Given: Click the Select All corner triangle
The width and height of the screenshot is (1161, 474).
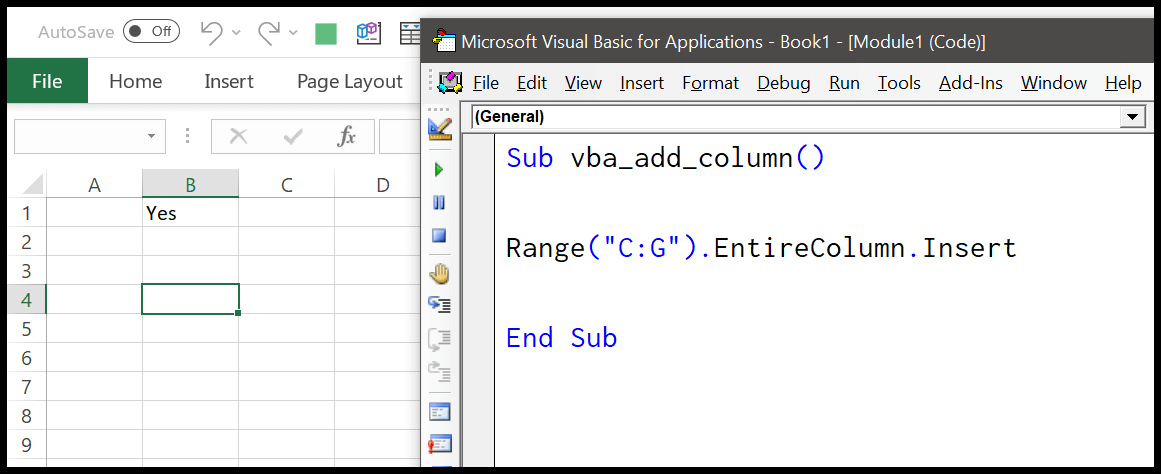Looking at the screenshot, I should (31, 184).
